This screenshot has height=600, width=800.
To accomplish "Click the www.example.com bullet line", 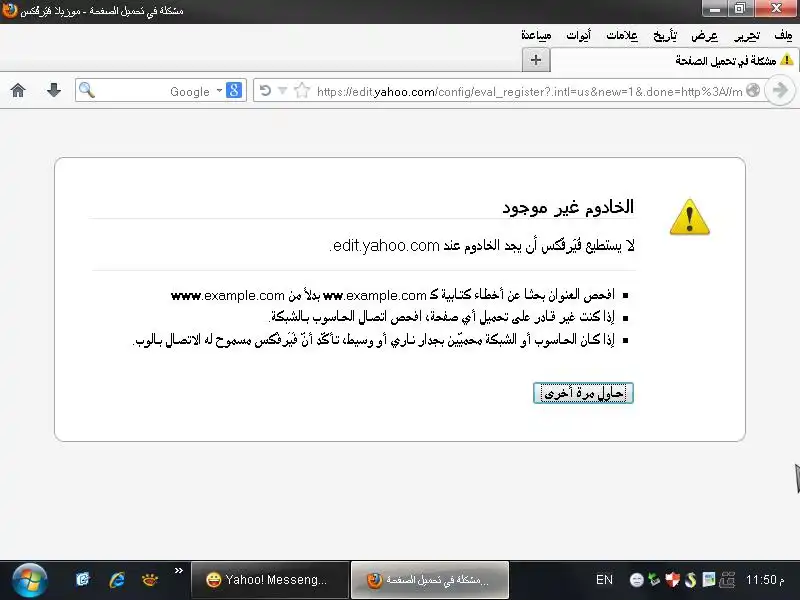I will pos(393,295).
